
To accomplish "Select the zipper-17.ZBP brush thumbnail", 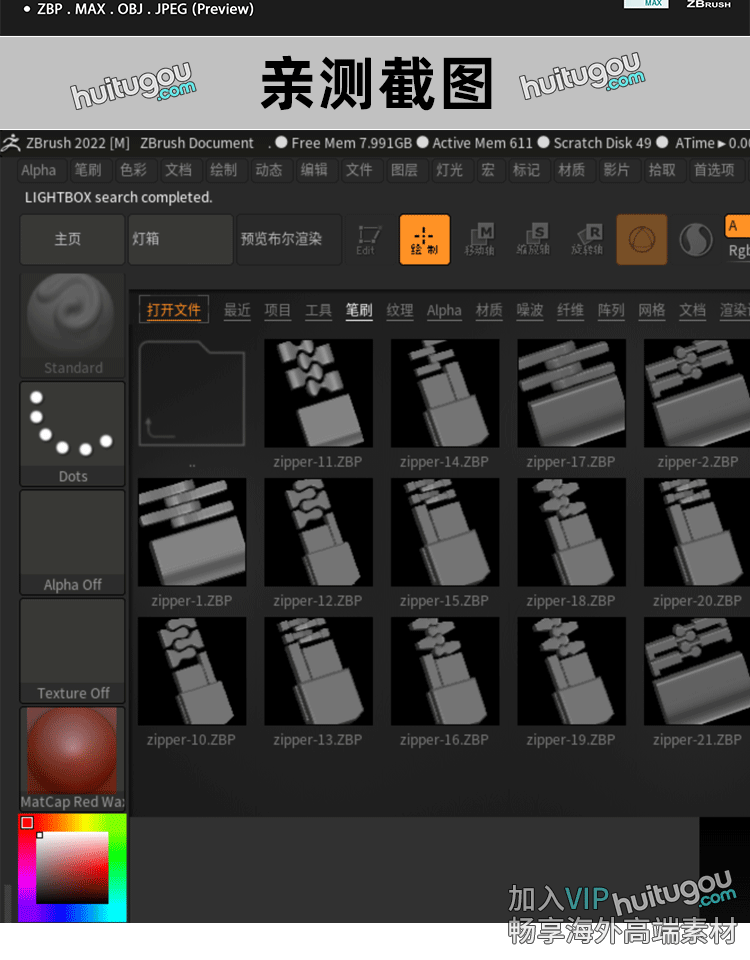I will [x=572, y=393].
